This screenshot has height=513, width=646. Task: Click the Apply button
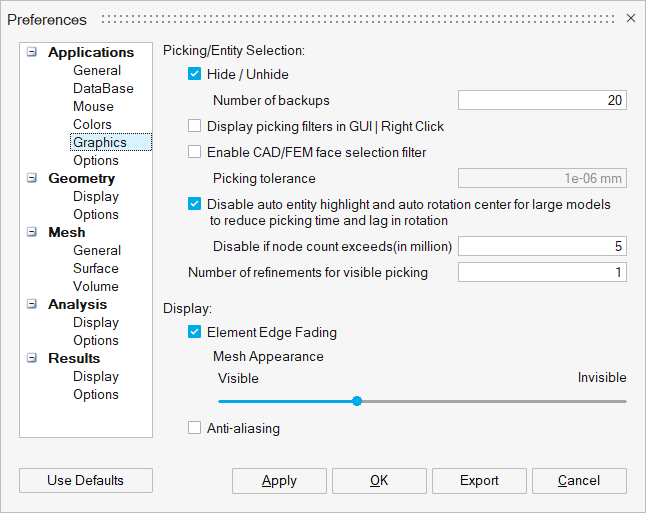tap(279, 481)
